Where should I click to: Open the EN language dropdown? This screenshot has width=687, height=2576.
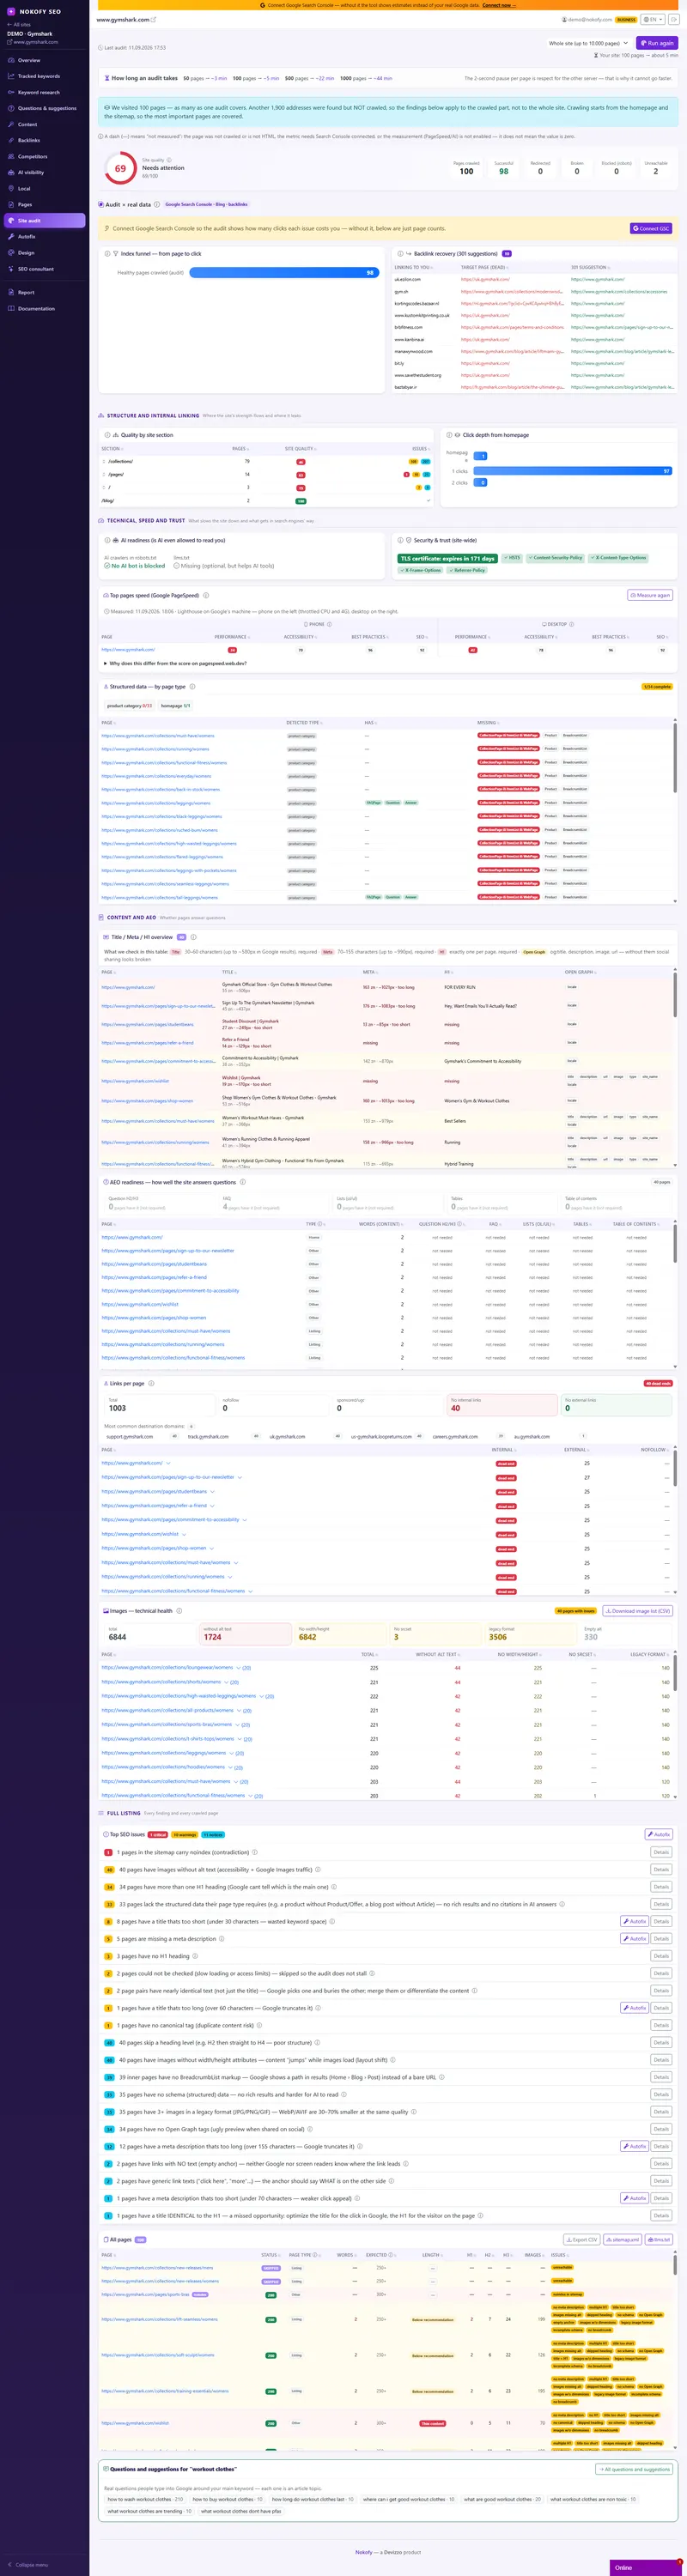(x=653, y=19)
